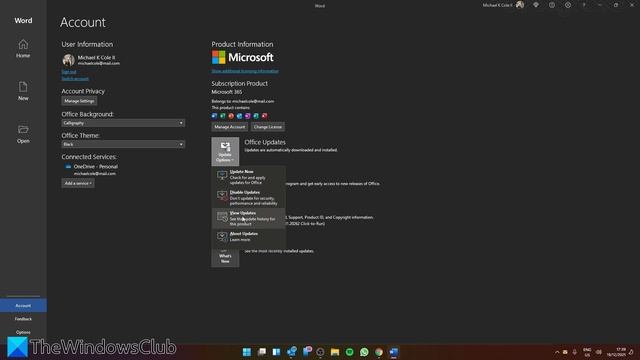
Task: Open Chrome from the taskbar
Action: [379, 352]
